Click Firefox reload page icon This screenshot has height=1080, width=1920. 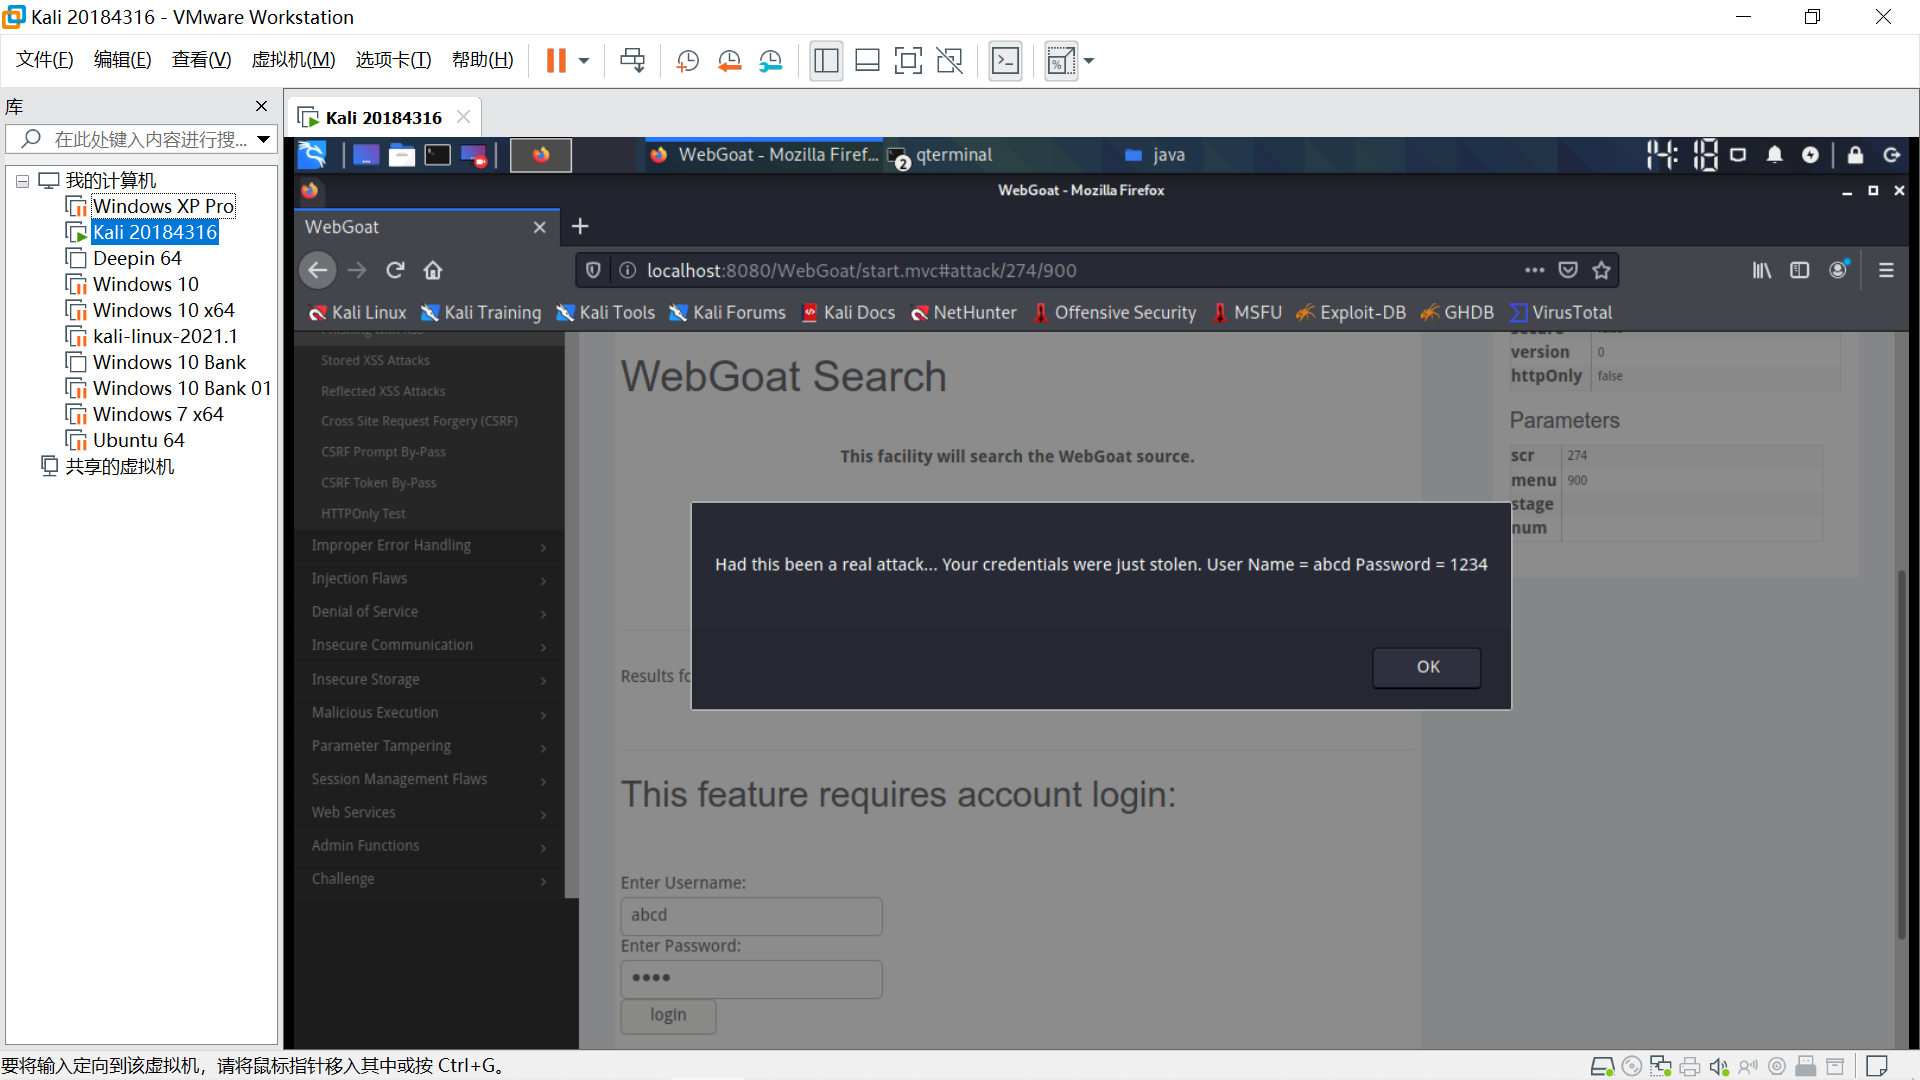395,270
